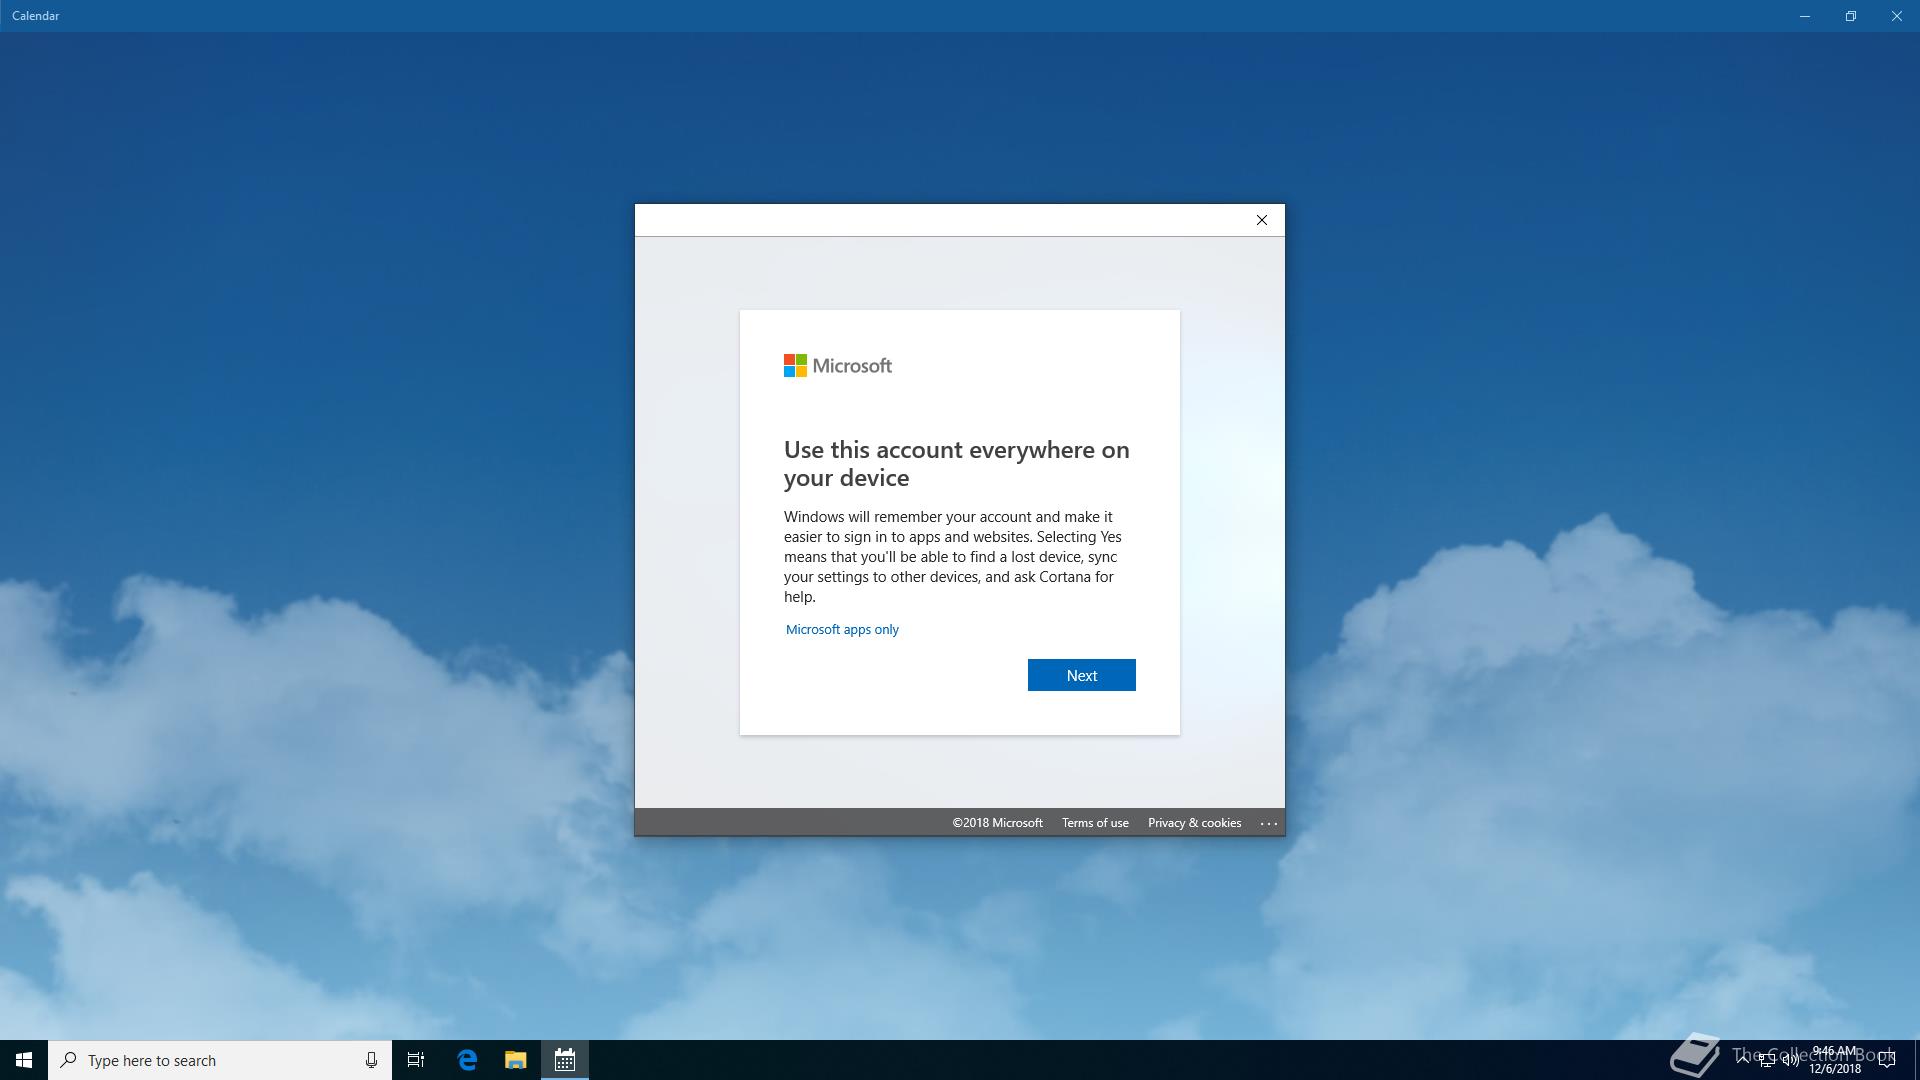Viewport: 1920px width, 1080px height.
Task: Select the Calendar app taskbar icon
Action: pos(565,1060)
